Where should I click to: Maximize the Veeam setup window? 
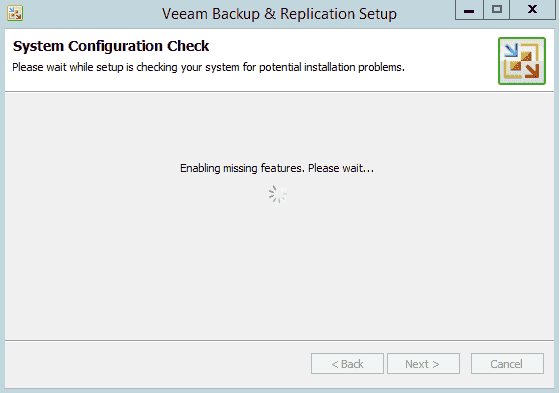496,10
